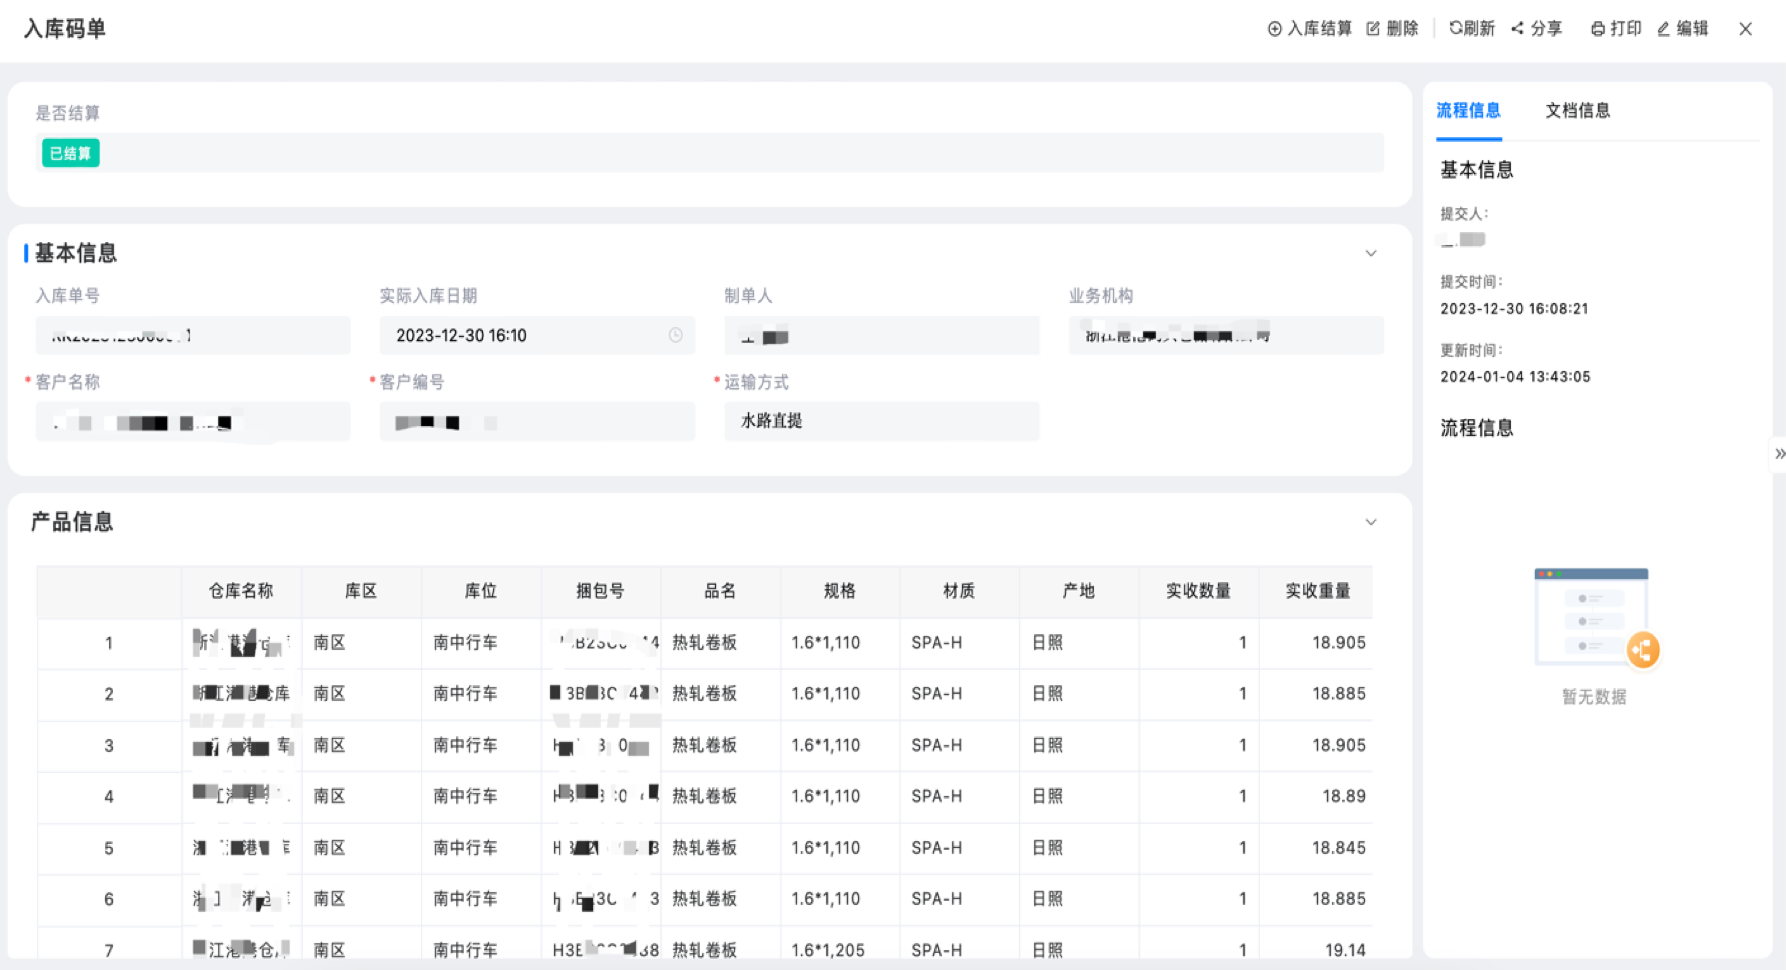The height and width of the screenshot is (970, 1786).
Task: Collapse the 基本信息 section
Action: tap(1371, 254)
